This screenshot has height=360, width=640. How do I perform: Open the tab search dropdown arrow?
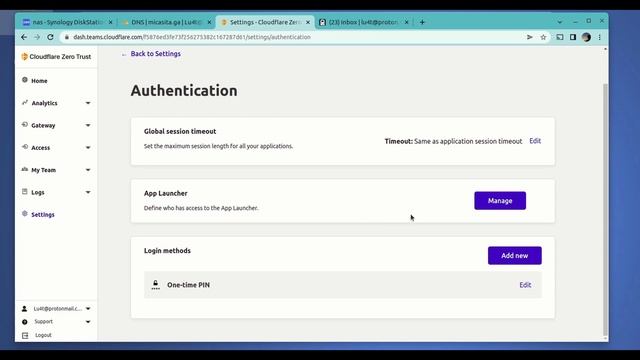560,22
